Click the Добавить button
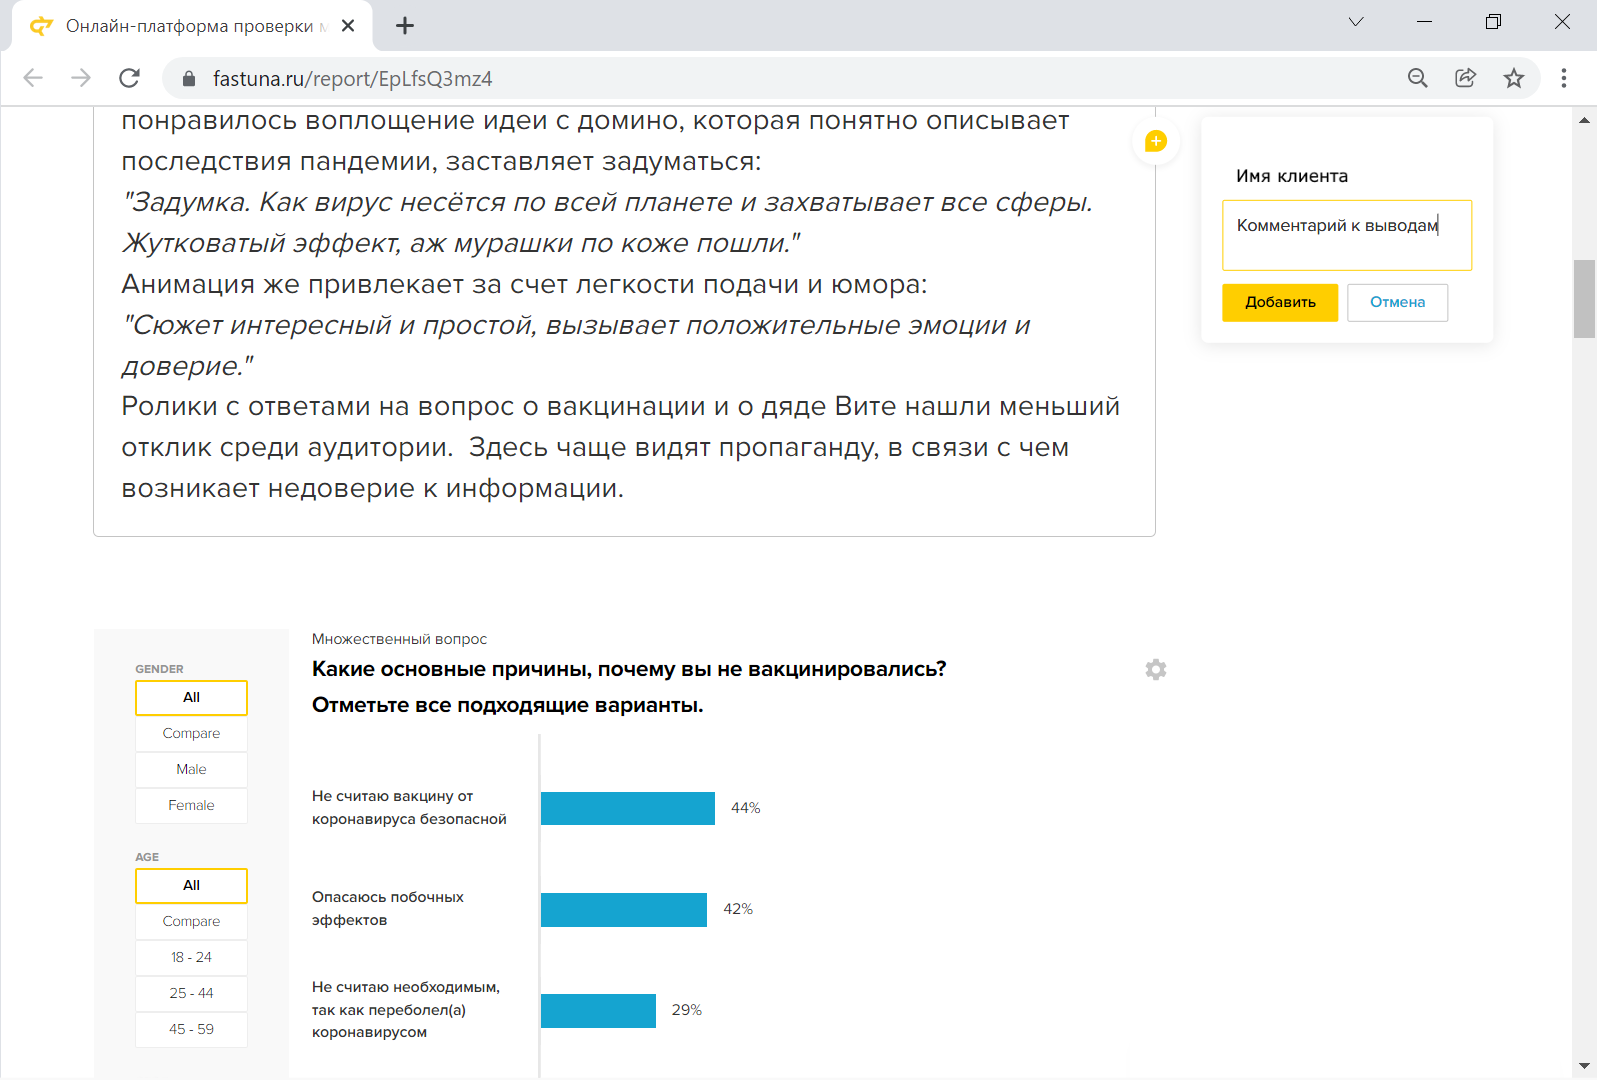The width and height of the screenshot is (1597, 1080). (1280, 303)
